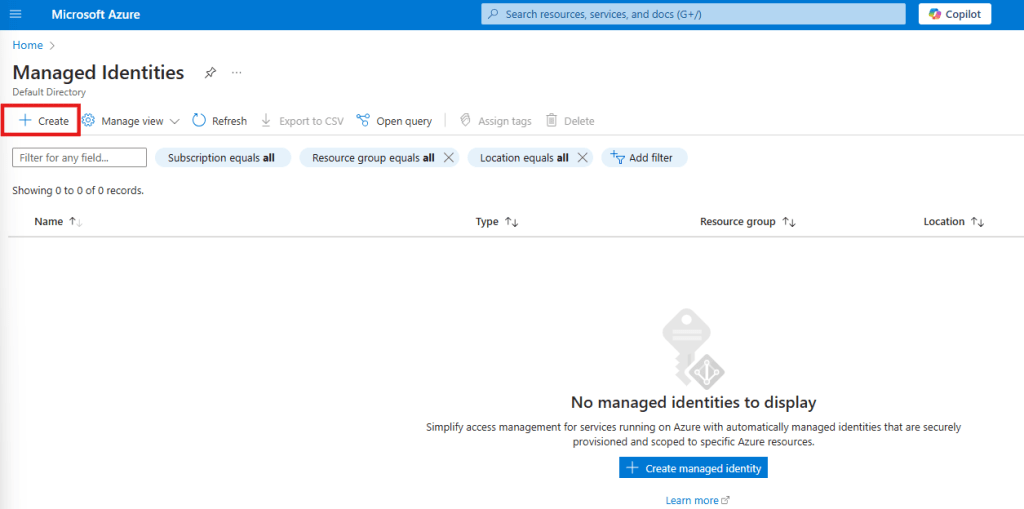Pin Managed Identities to dashboard
The width and height of the screenshot is (1024, 509).
210,73
